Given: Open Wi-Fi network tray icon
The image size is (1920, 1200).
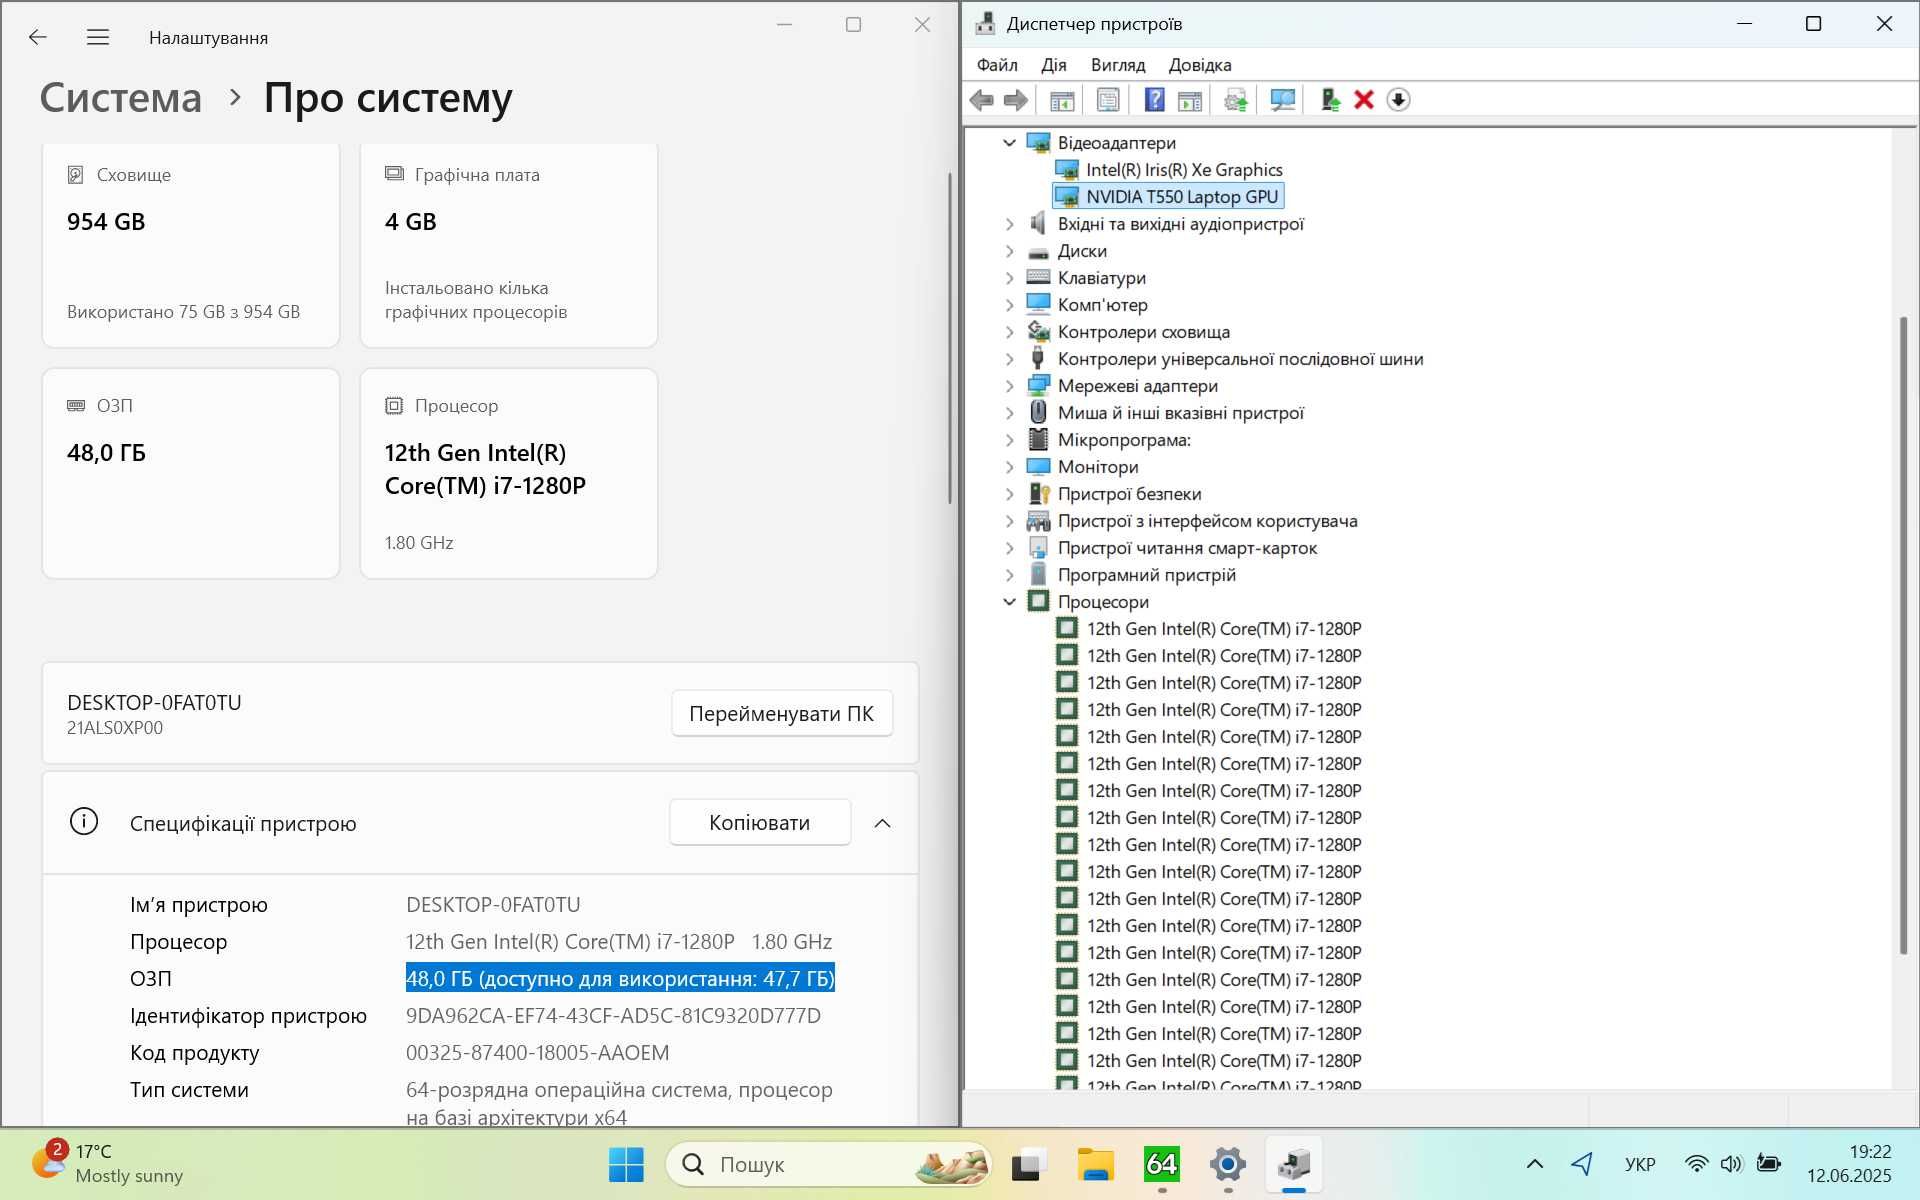Looking at the screenshot, I should [1696, 1163].
